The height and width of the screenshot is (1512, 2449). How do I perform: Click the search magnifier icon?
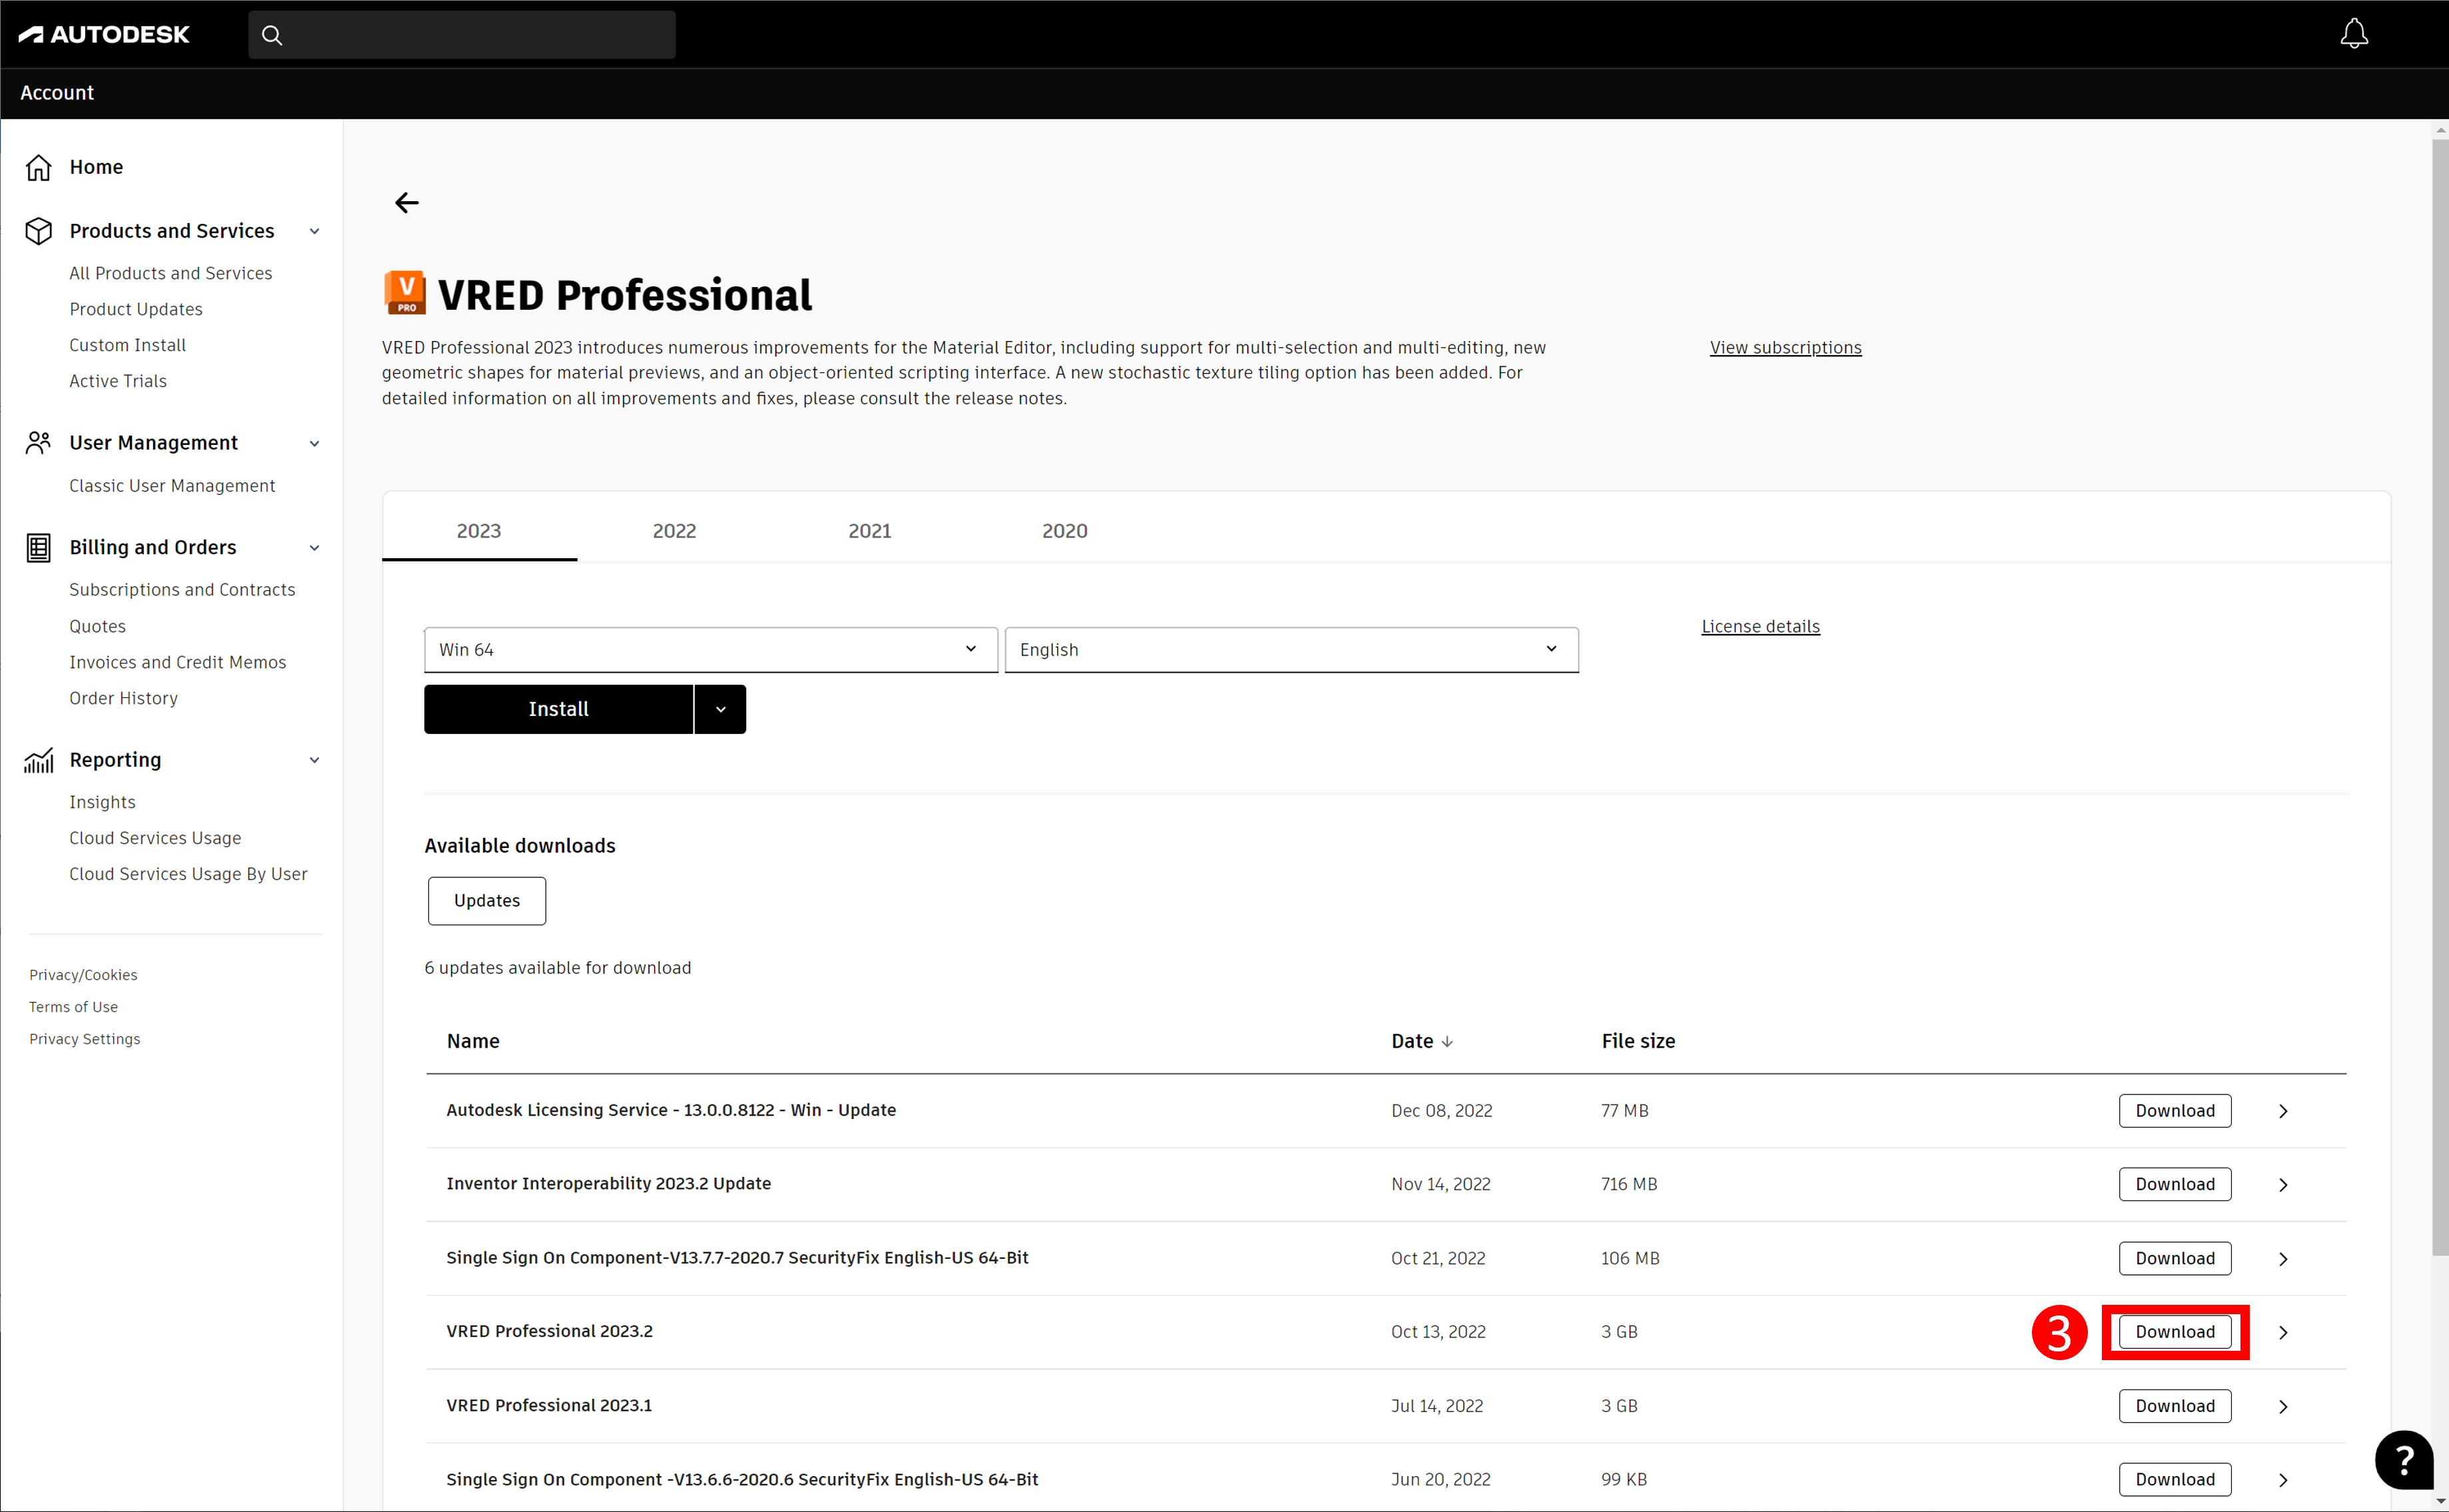click(x=272, y=35)
